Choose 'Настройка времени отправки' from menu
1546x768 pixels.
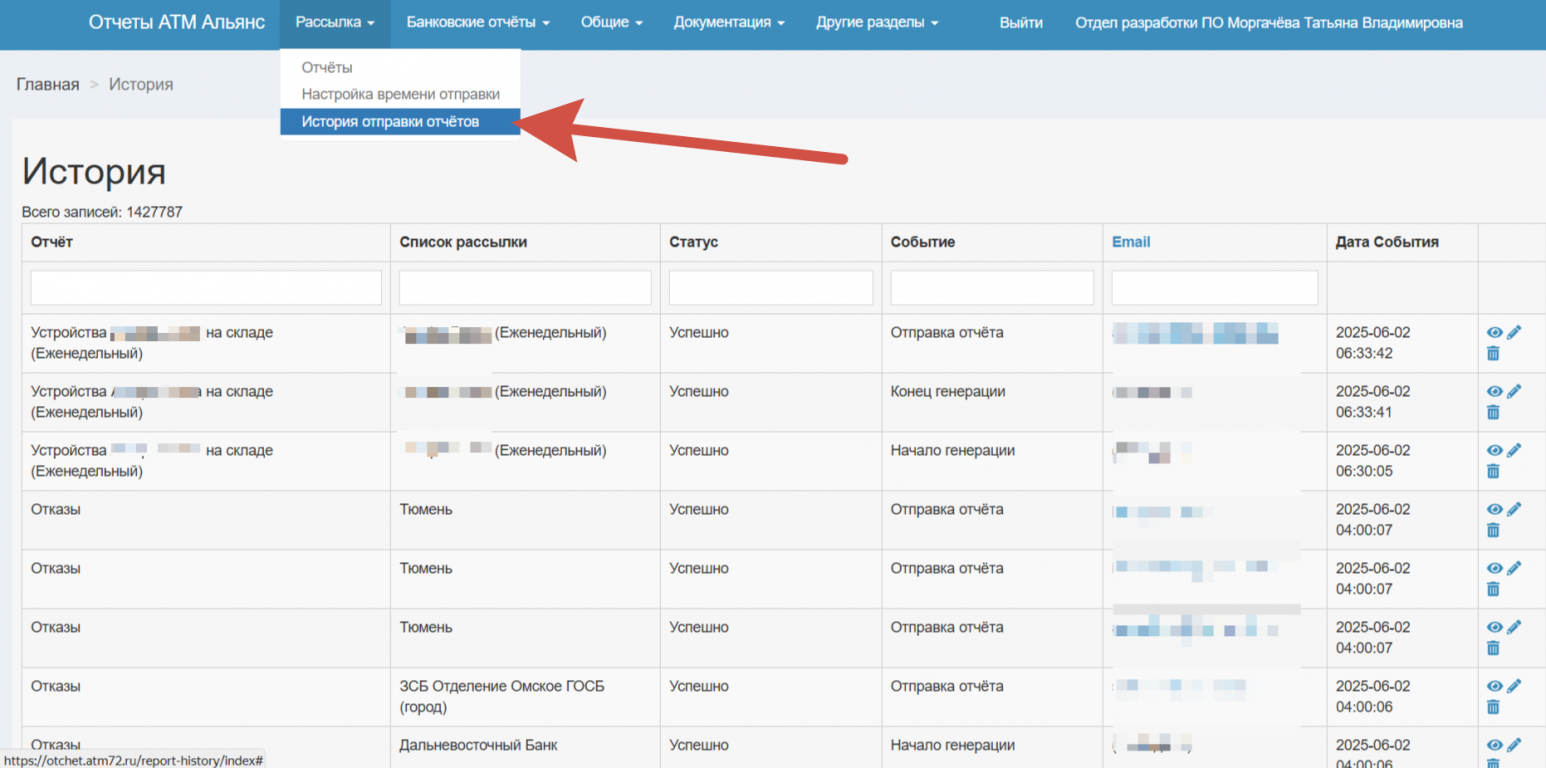point(400,94)
